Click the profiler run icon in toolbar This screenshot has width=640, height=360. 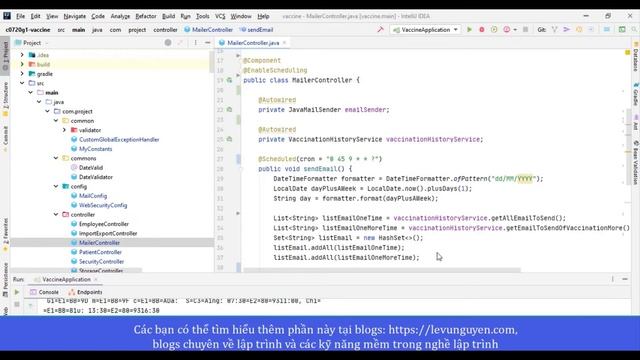coord(507,29)
